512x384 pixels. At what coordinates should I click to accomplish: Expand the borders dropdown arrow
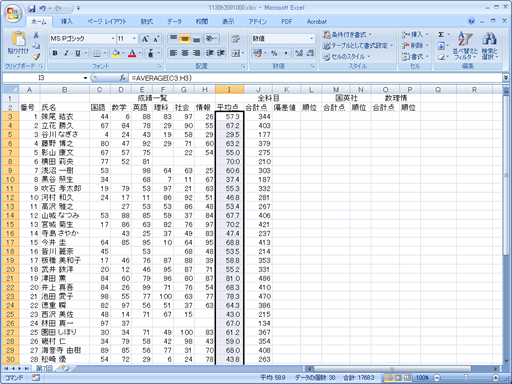pyautogui.click(x=105, y=53)
